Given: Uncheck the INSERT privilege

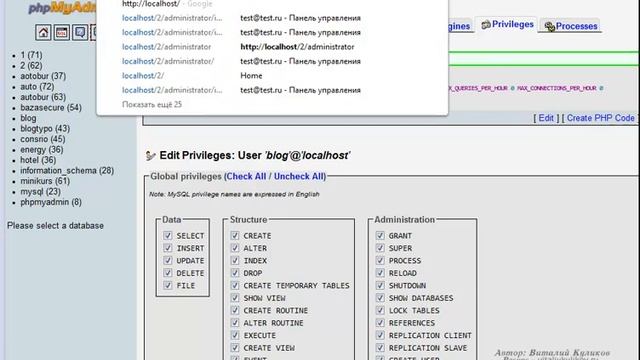Looking at the screenshot, I should [x=168, y=248].
